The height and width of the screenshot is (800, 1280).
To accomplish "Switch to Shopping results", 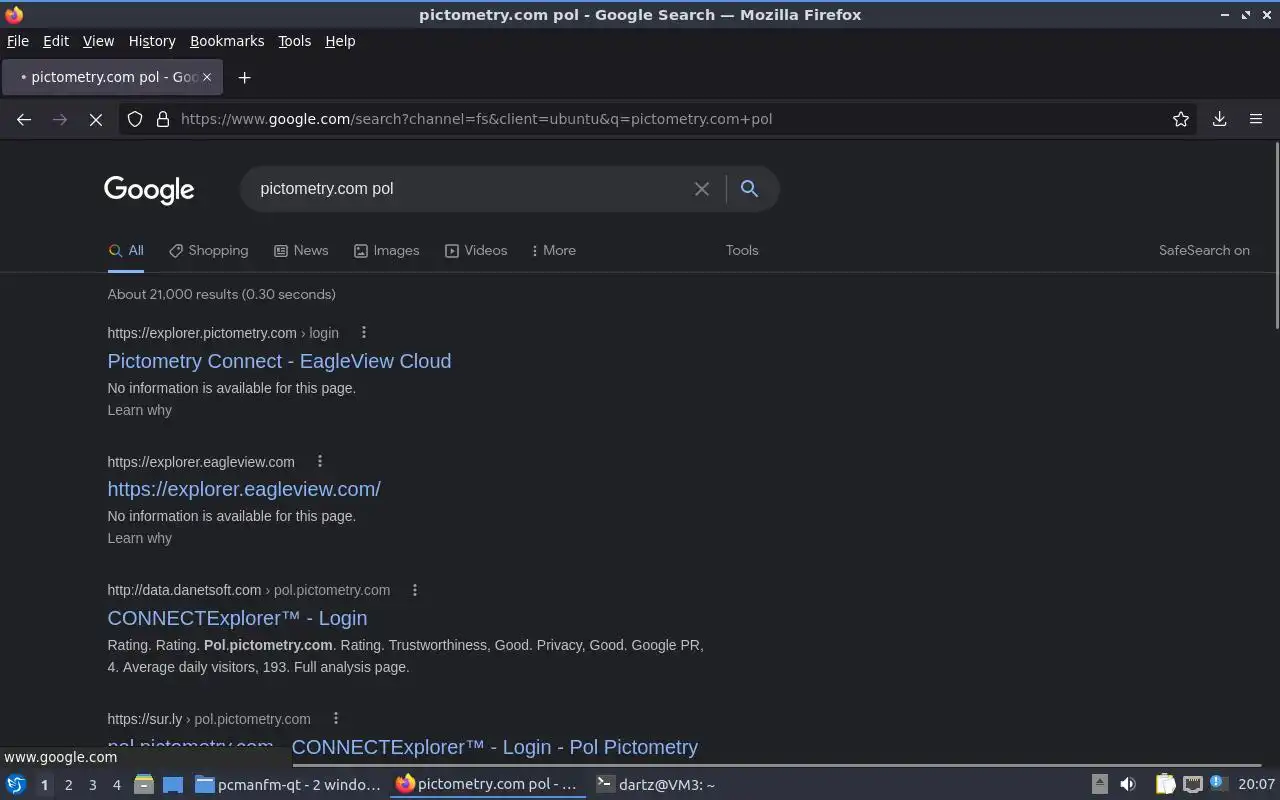I will coord(208,251).
